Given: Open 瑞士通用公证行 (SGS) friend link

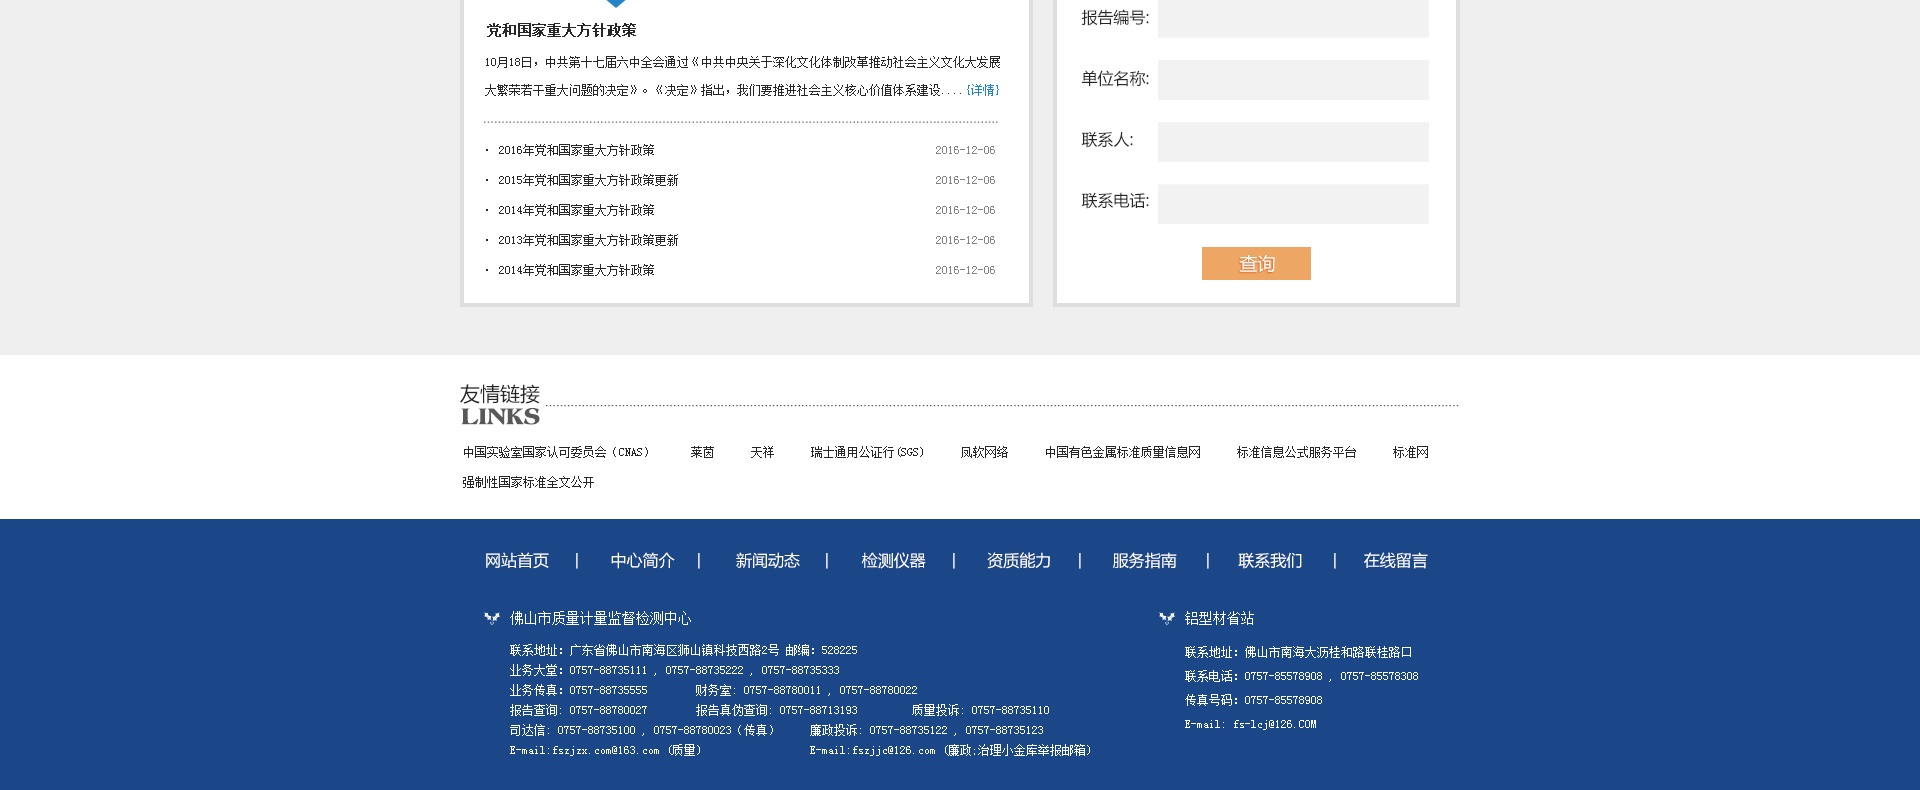Looking at the screenshot, I should [x=867, y=452].
